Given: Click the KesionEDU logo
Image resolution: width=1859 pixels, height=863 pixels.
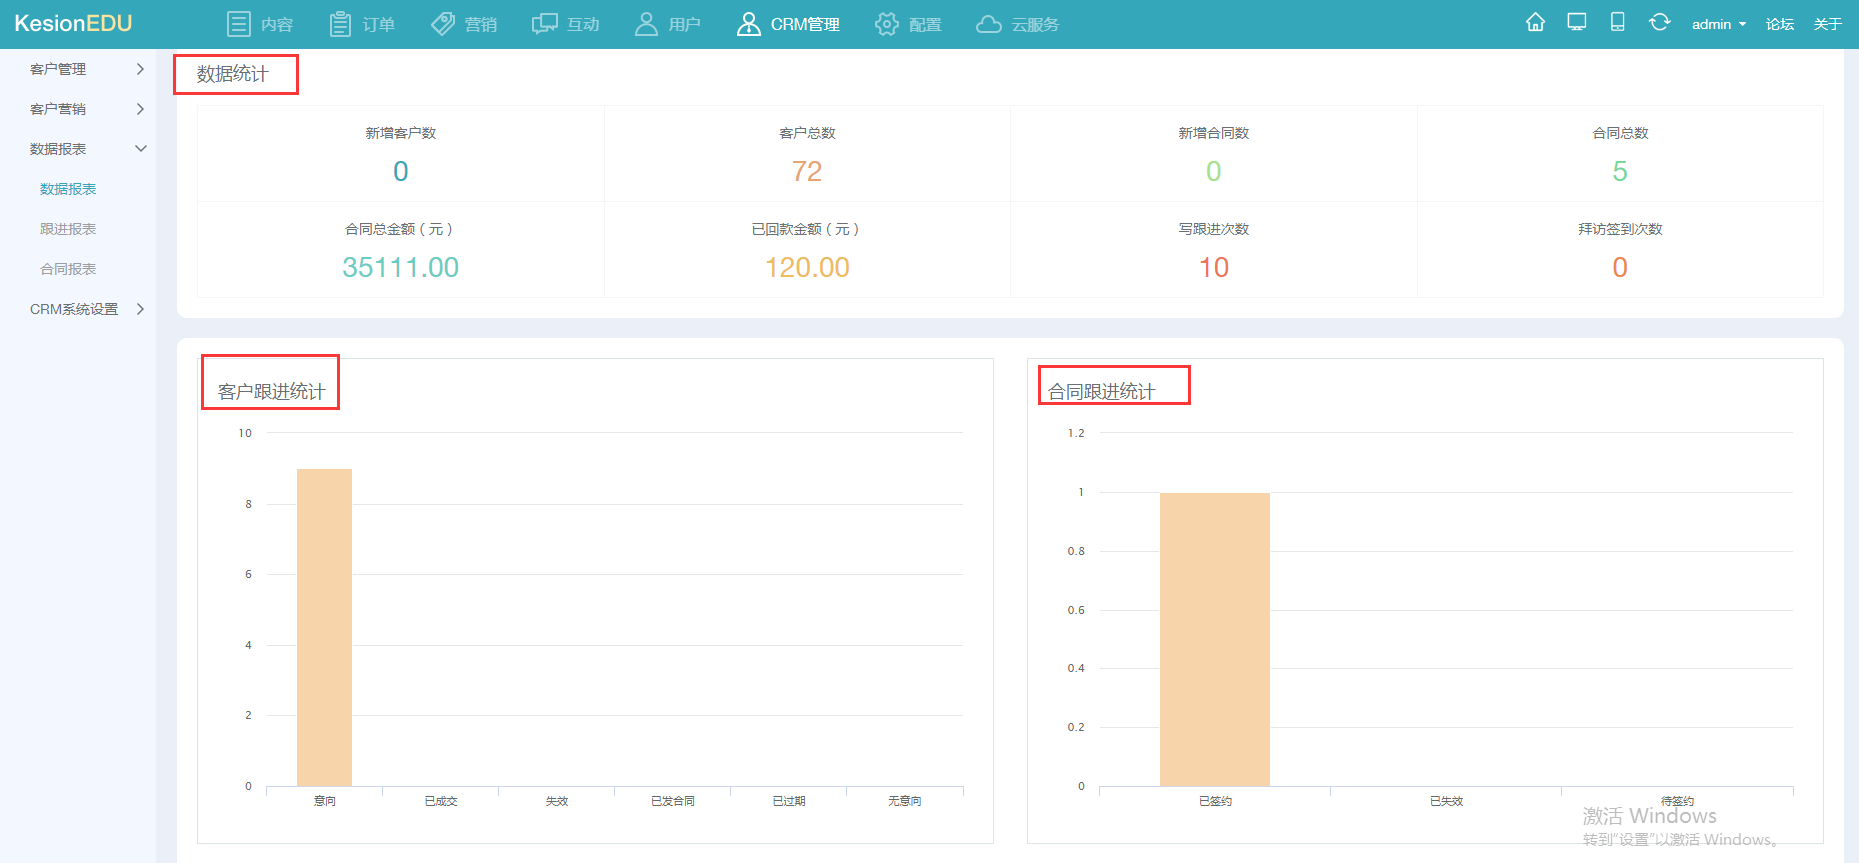Looking at the screenshot, I should click(x=73, y=24).
